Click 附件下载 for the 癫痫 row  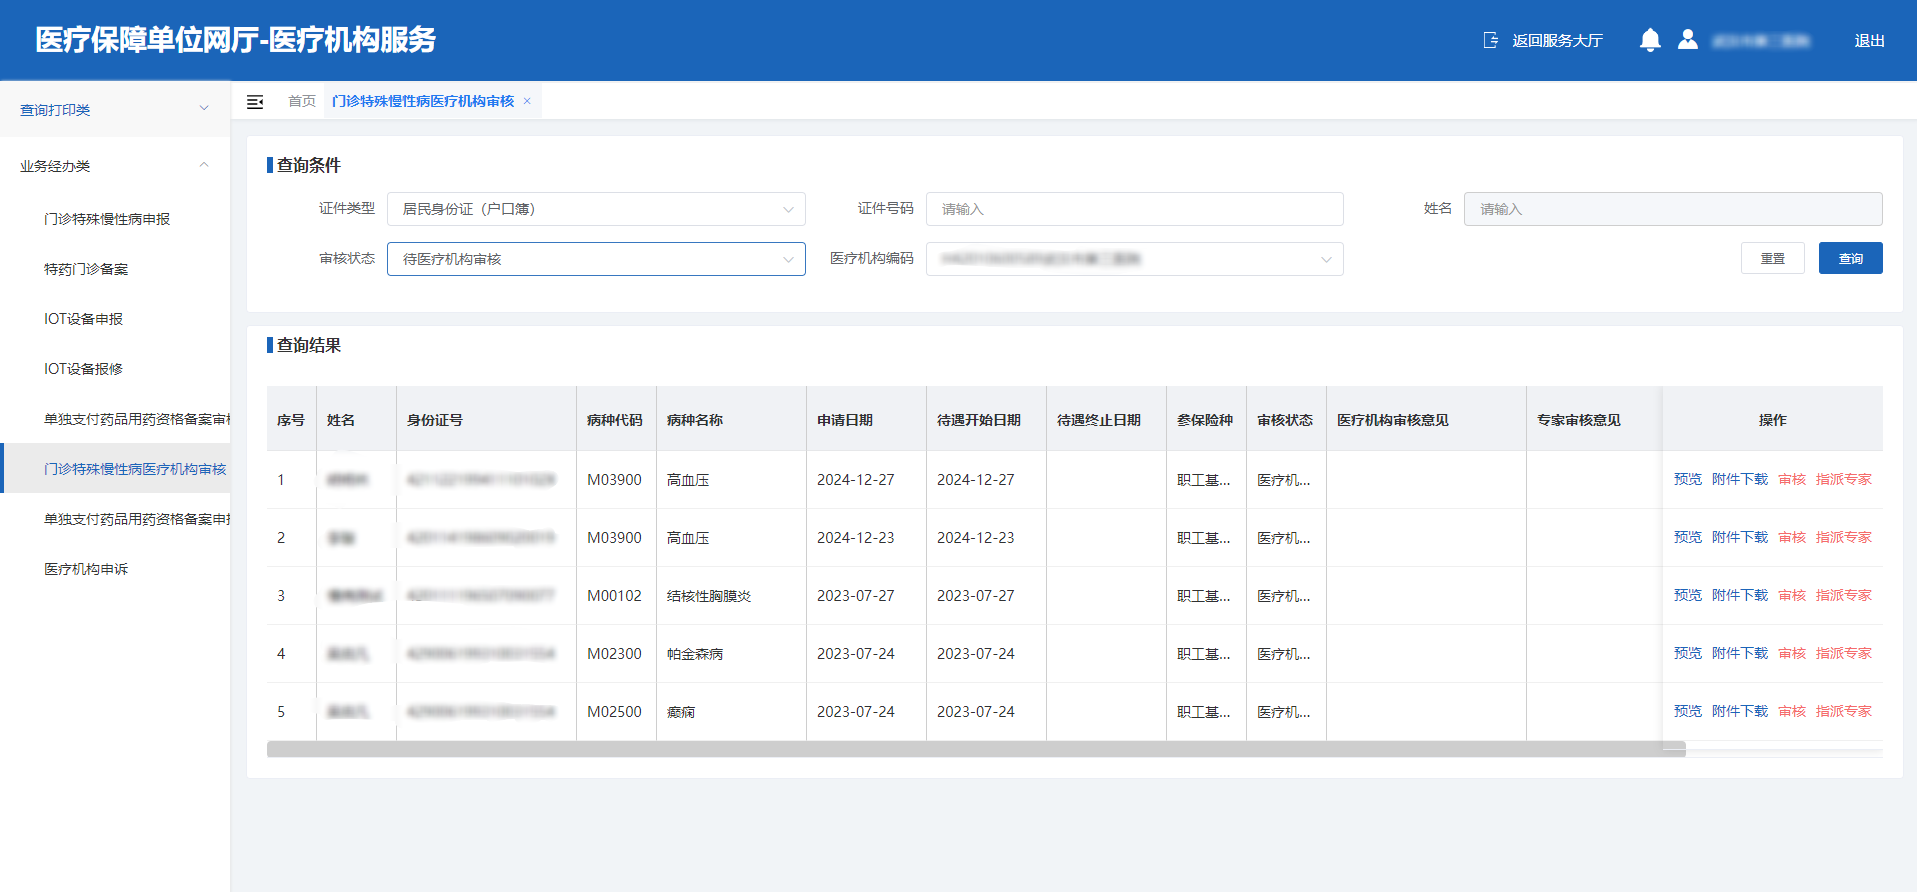1740,711
